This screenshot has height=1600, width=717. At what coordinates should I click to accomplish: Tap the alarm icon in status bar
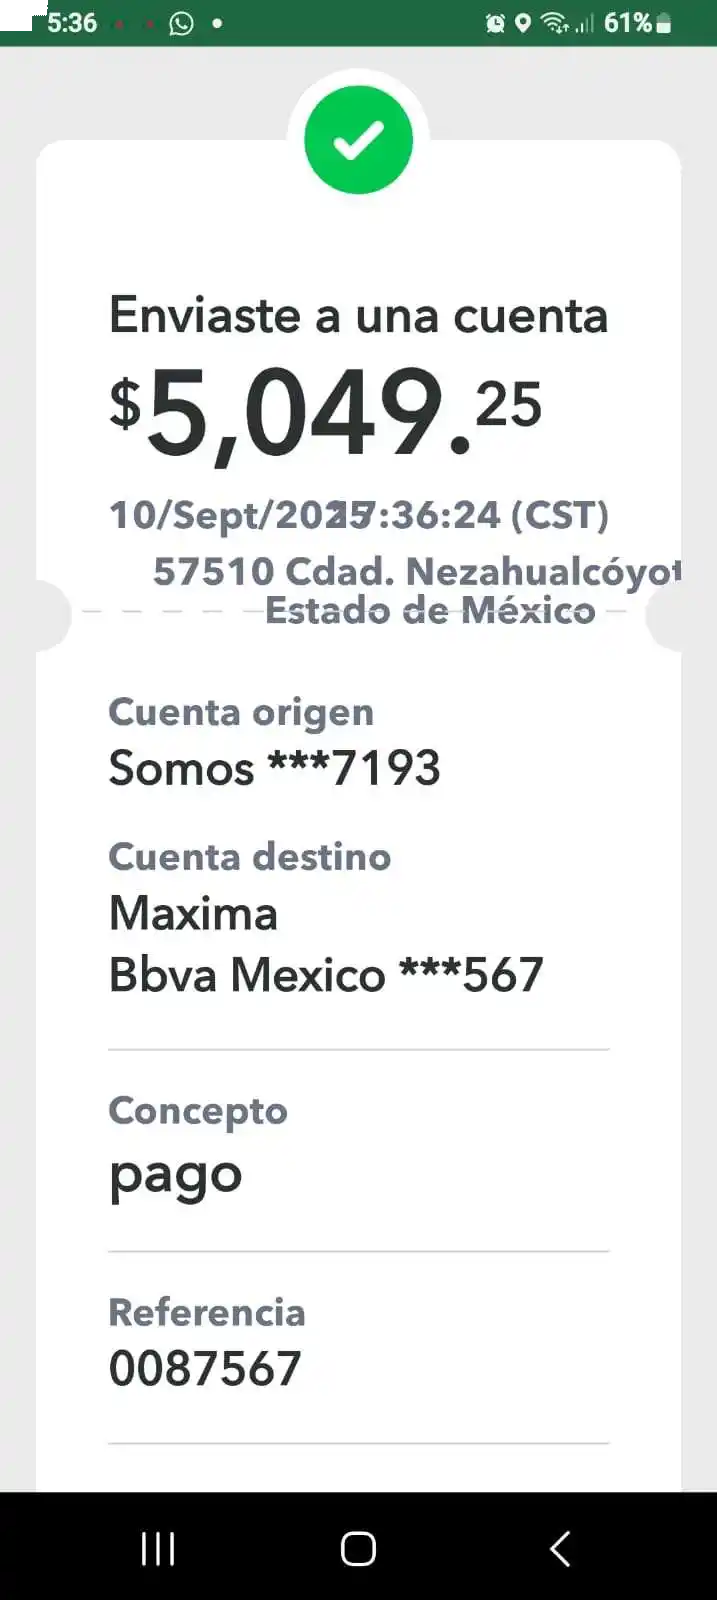click(x=495, y=23)
